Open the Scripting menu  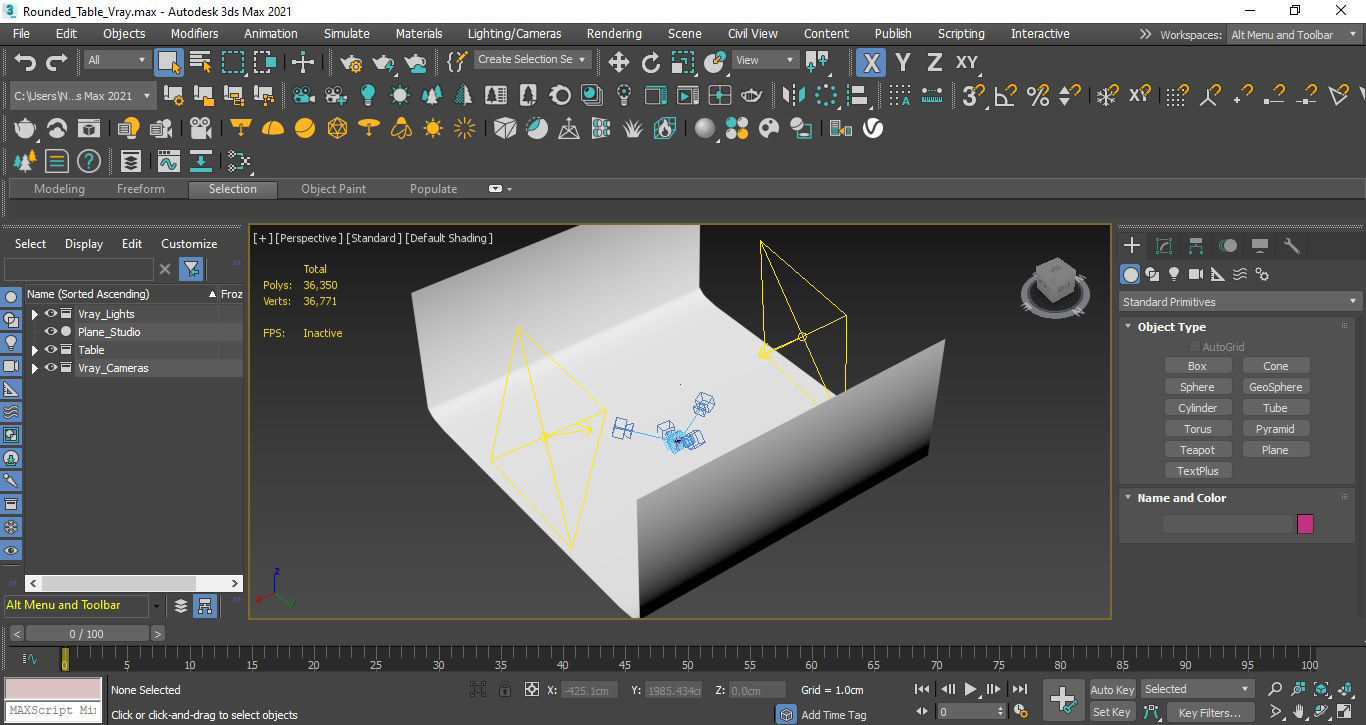961,34
